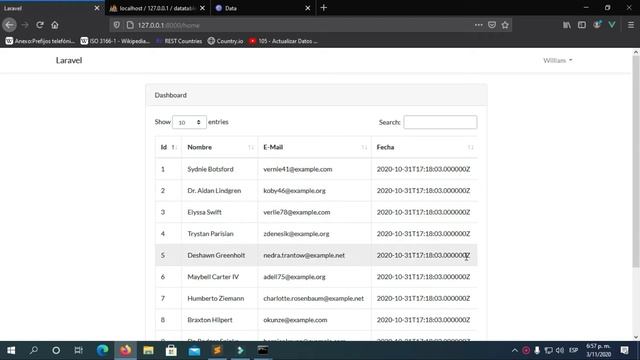Screen dimensions: 640x360
Task: Expand the William user dropdown
Action: point(558,60)
